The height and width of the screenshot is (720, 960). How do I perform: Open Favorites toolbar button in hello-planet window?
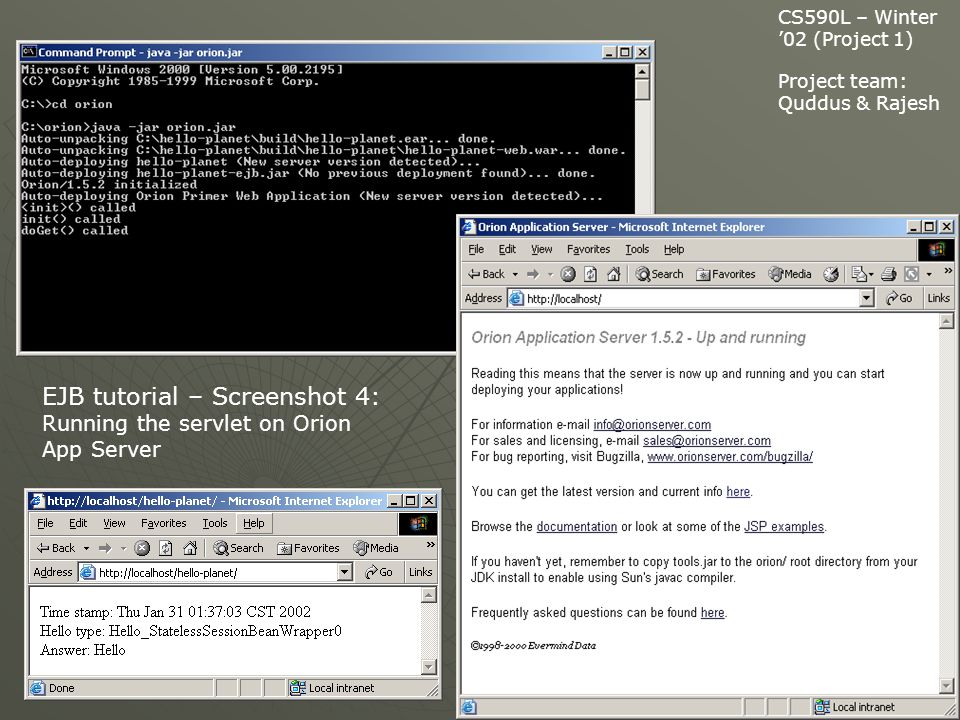tap(308, 548)
